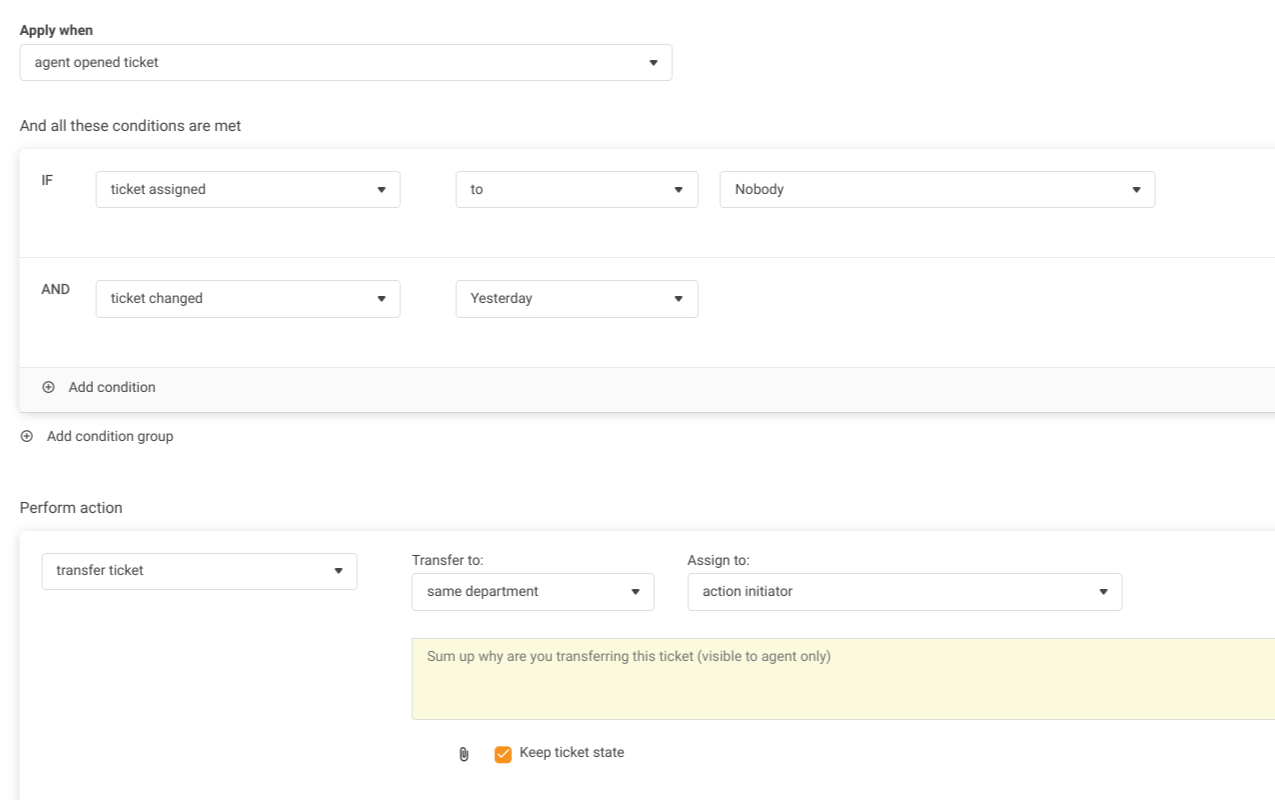The height and width of the screenshot is (800, 1275).
Task: Expand the ticket changed condition dropdown
Action: [x=247, y=298]
